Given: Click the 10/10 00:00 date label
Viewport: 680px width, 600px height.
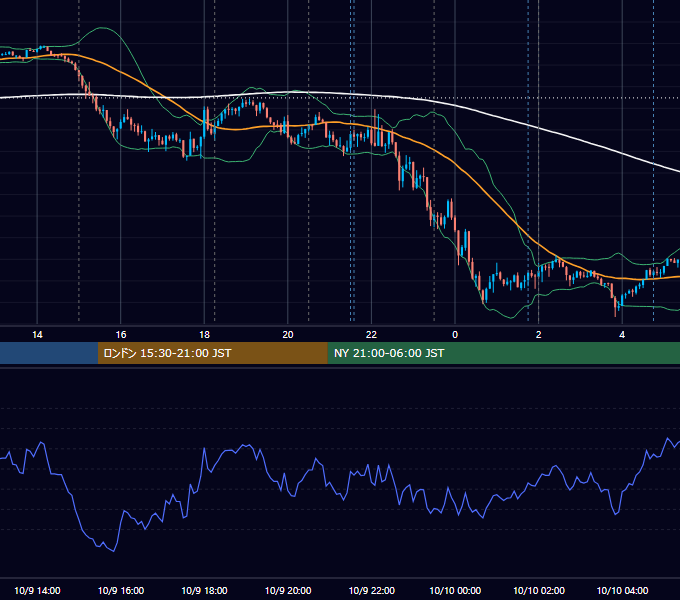Looking at the screenshot, I should tap(455, 590).
